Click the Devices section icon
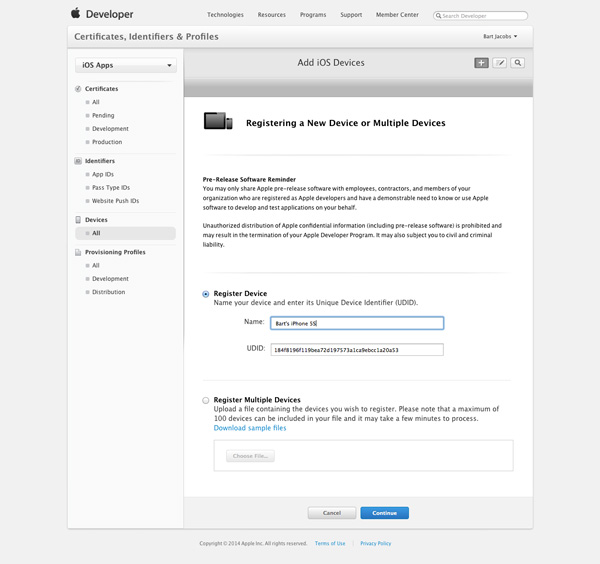600x564 pixels. point(78,220)
